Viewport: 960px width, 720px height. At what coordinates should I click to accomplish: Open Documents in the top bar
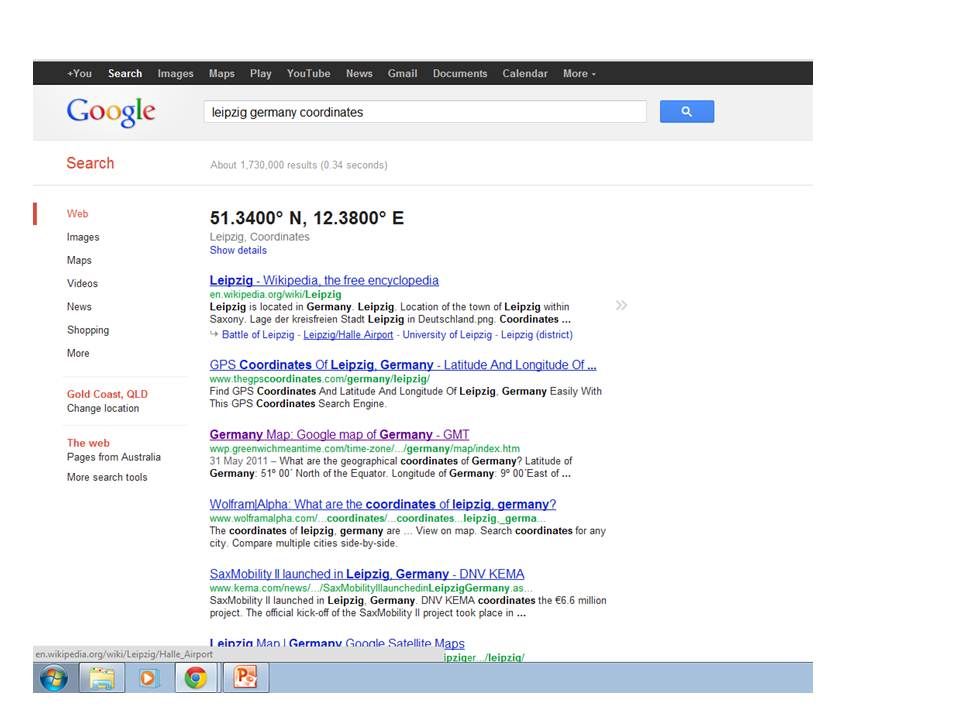(x=460, y=73)
